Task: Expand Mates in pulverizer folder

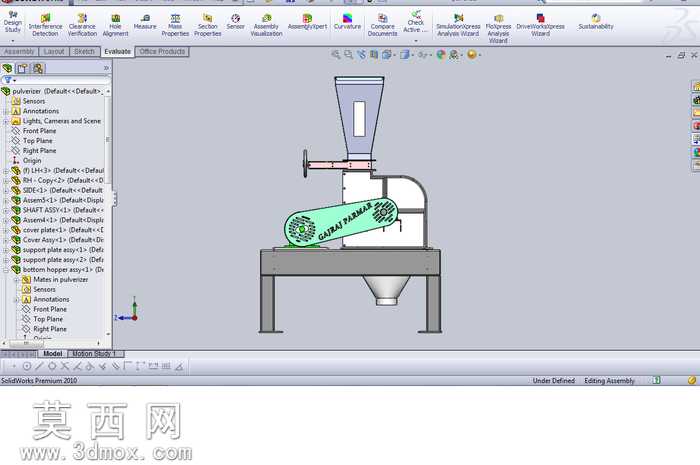Action: [x=17, y=280]
